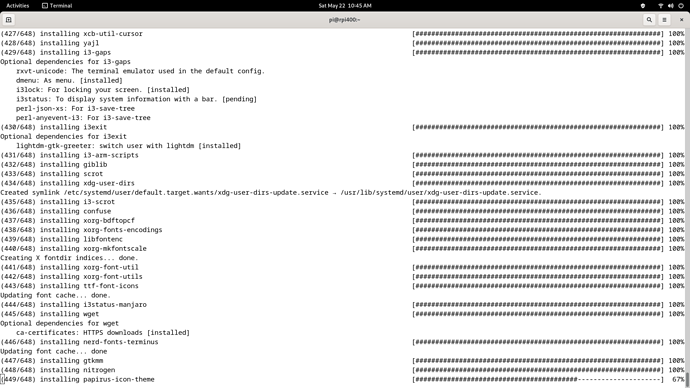Open terminal search with magnifier icon
Screen dimensions: 690x388
[x=649, y=20]
